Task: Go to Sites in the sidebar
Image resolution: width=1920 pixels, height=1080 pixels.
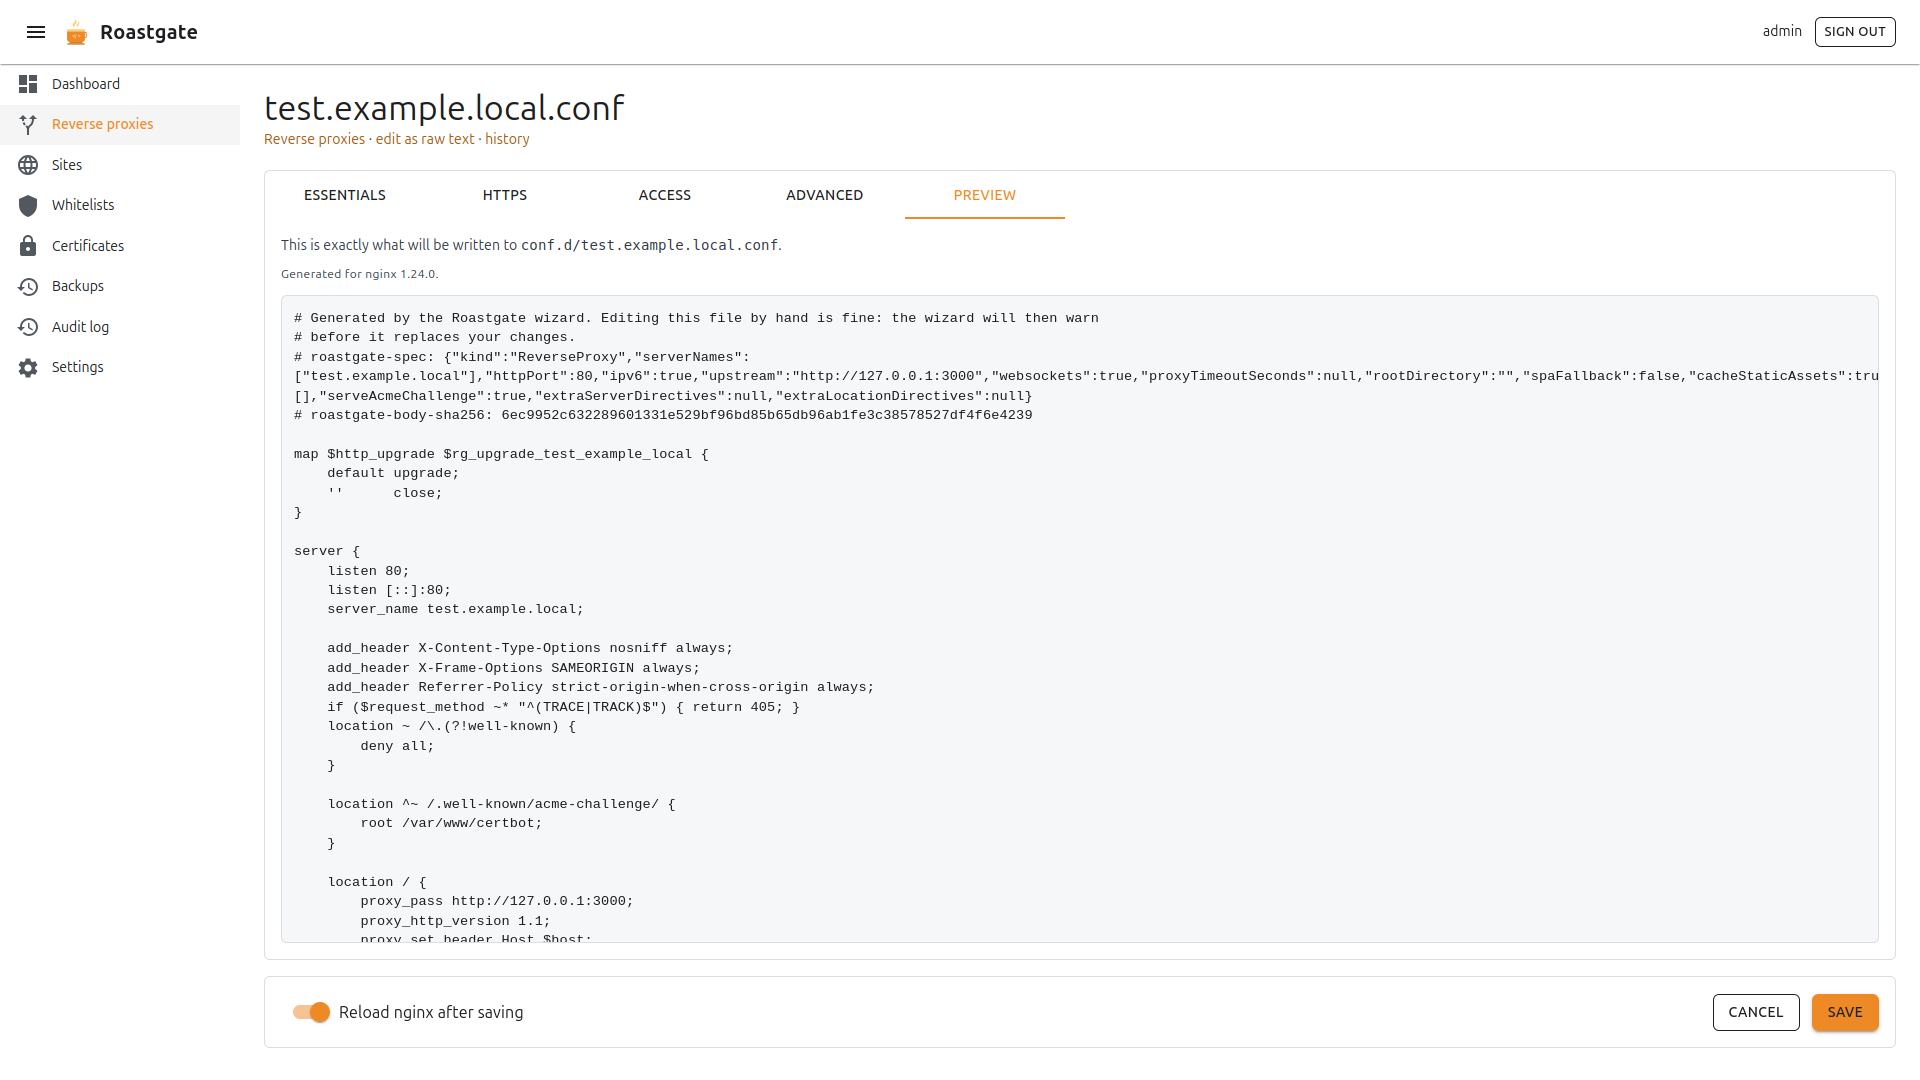Action: (x=120, y=165)
